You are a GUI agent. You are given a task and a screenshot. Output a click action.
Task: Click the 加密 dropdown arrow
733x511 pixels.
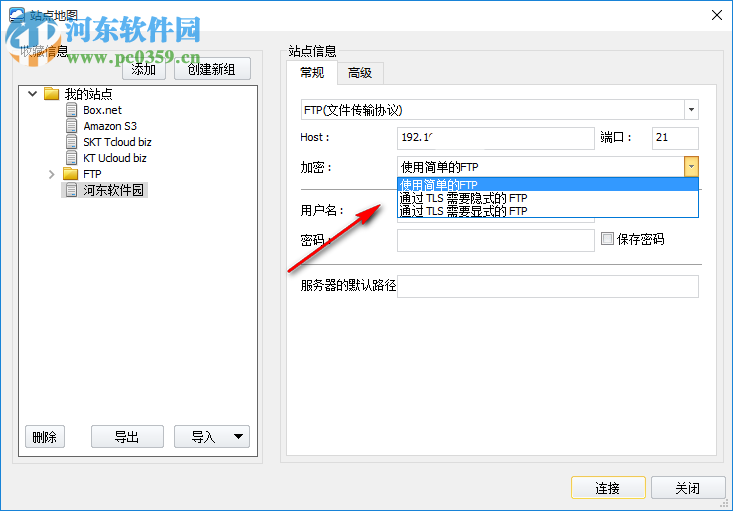[x=691, y=166]
